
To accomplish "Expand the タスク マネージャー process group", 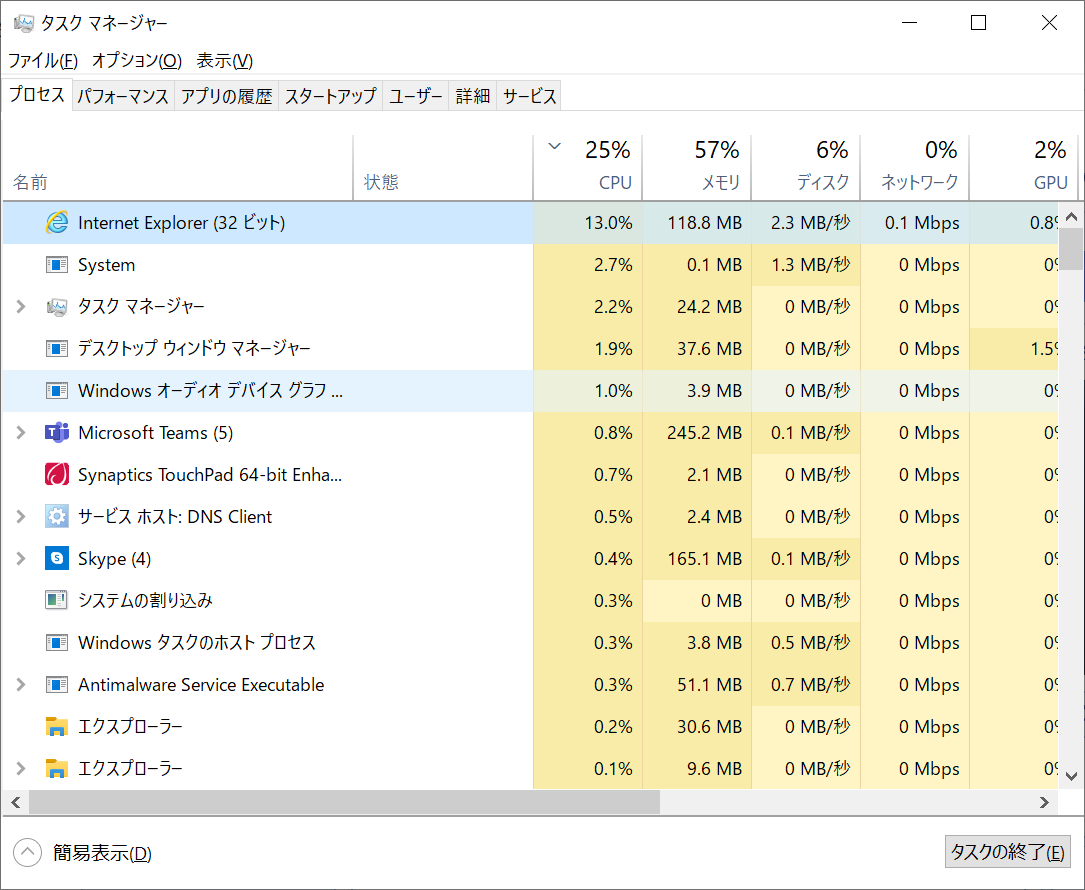I will click(21, 307).
